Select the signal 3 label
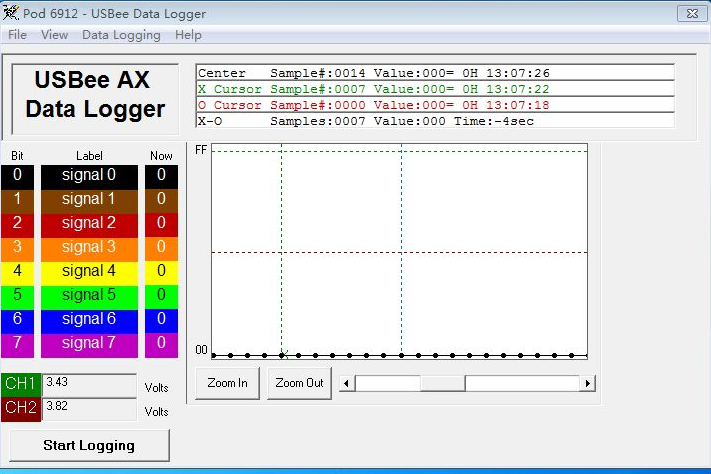Viewport: 711px width, 474px height. (89, 249)
